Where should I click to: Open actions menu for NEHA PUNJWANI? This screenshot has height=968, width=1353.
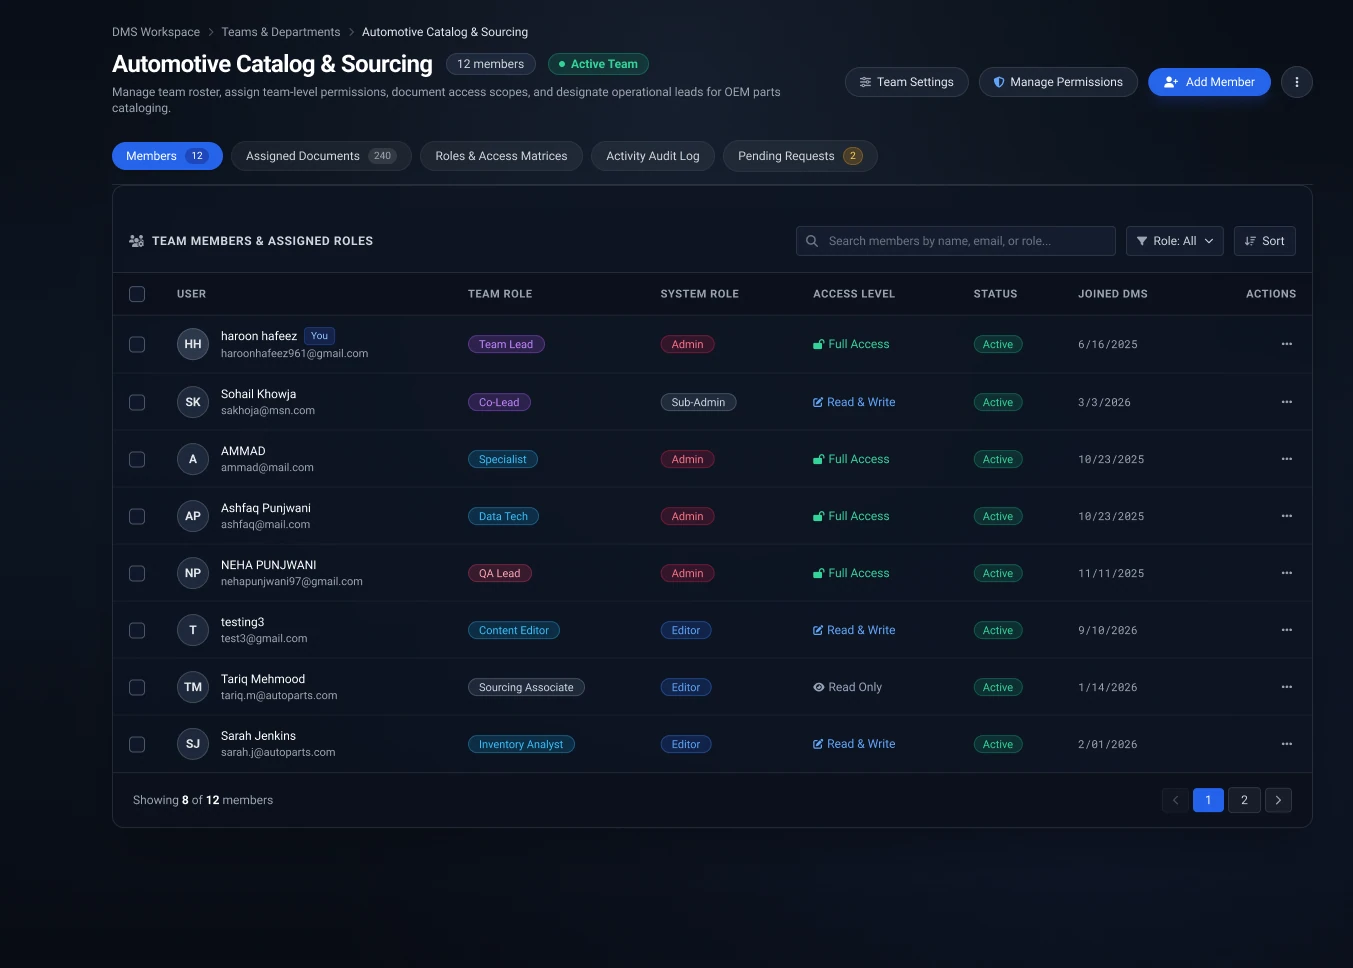1287,573
